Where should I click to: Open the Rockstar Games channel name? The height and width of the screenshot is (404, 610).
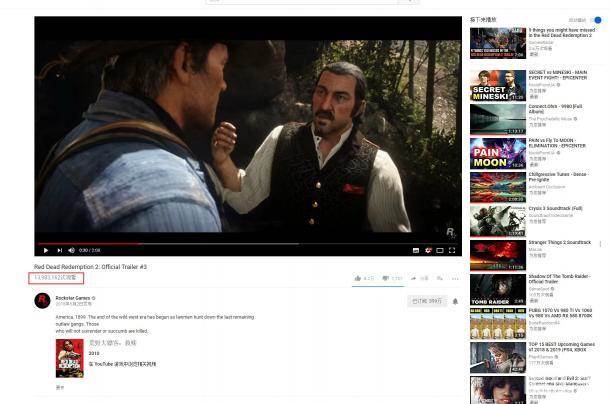coord(75,298)
